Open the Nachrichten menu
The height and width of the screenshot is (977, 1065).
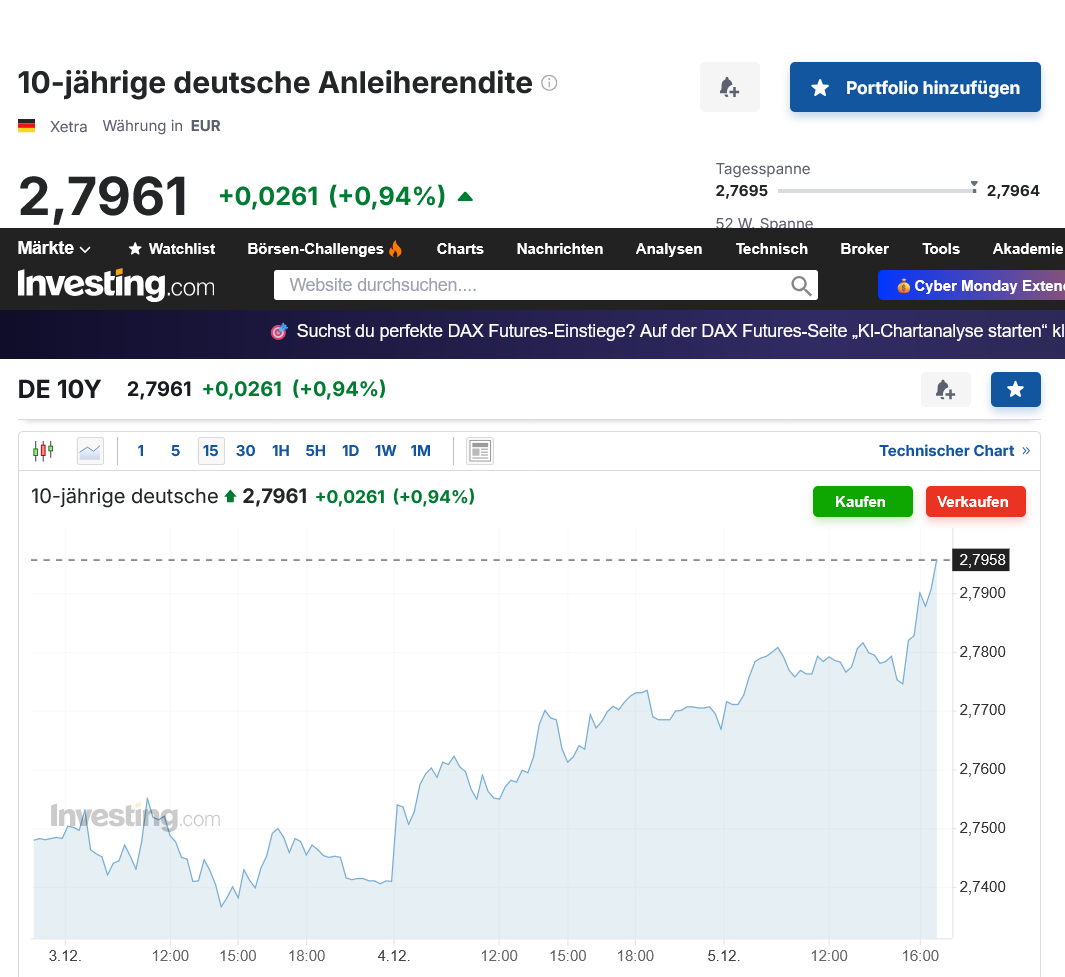click(560, 249)
